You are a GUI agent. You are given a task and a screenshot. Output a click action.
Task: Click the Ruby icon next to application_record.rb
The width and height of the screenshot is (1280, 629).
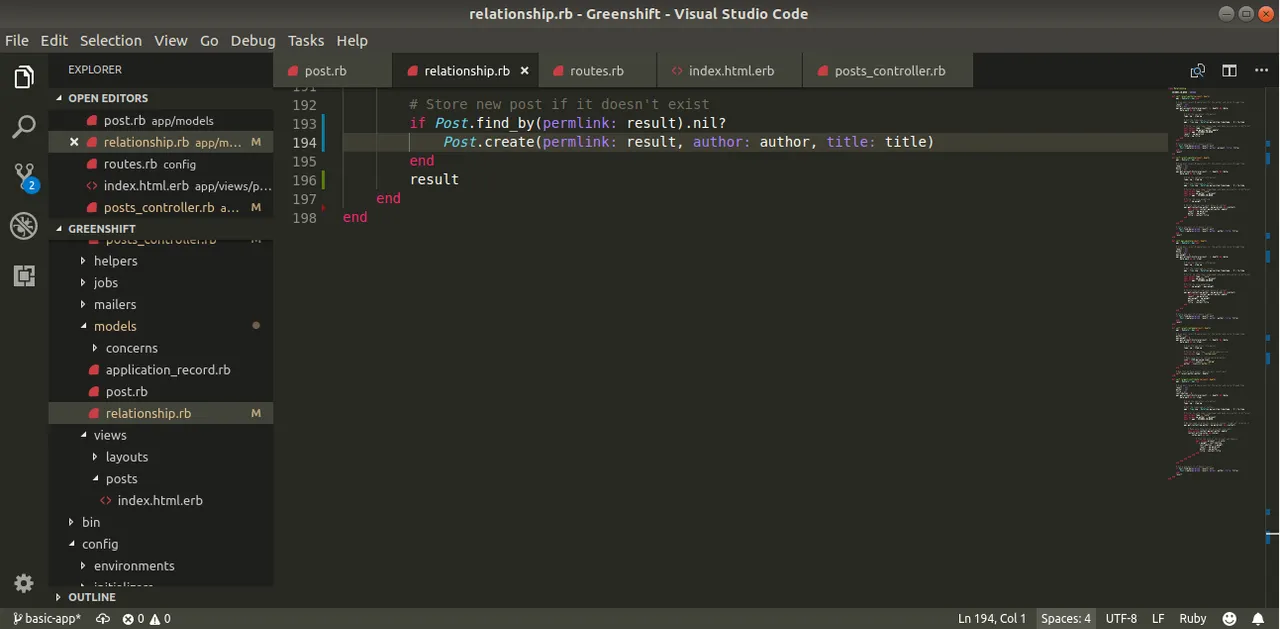point(93,370)
